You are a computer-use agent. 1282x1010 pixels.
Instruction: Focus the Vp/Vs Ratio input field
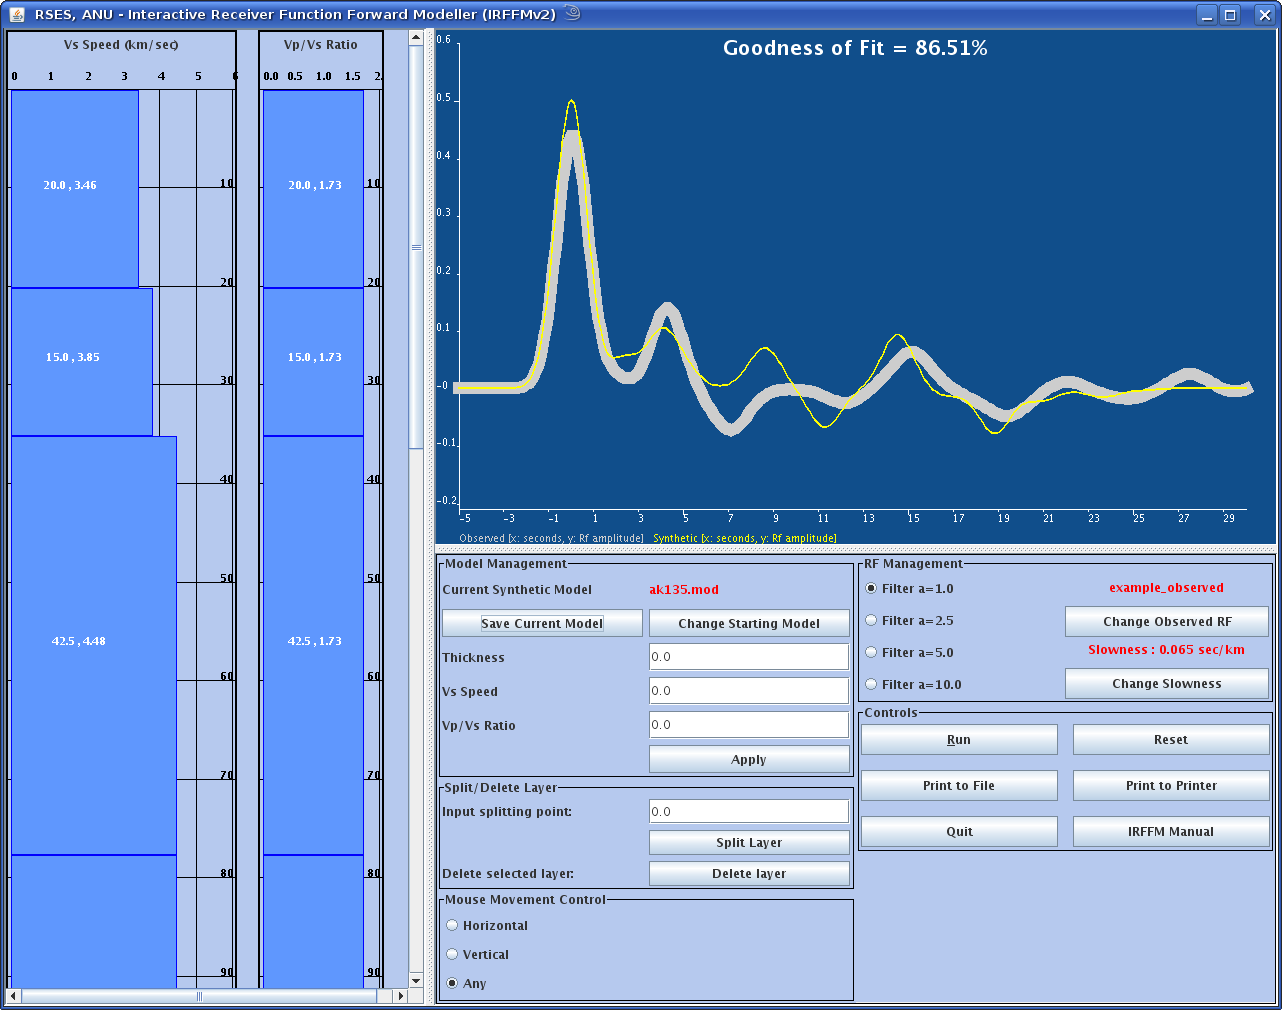coord(749,725)
